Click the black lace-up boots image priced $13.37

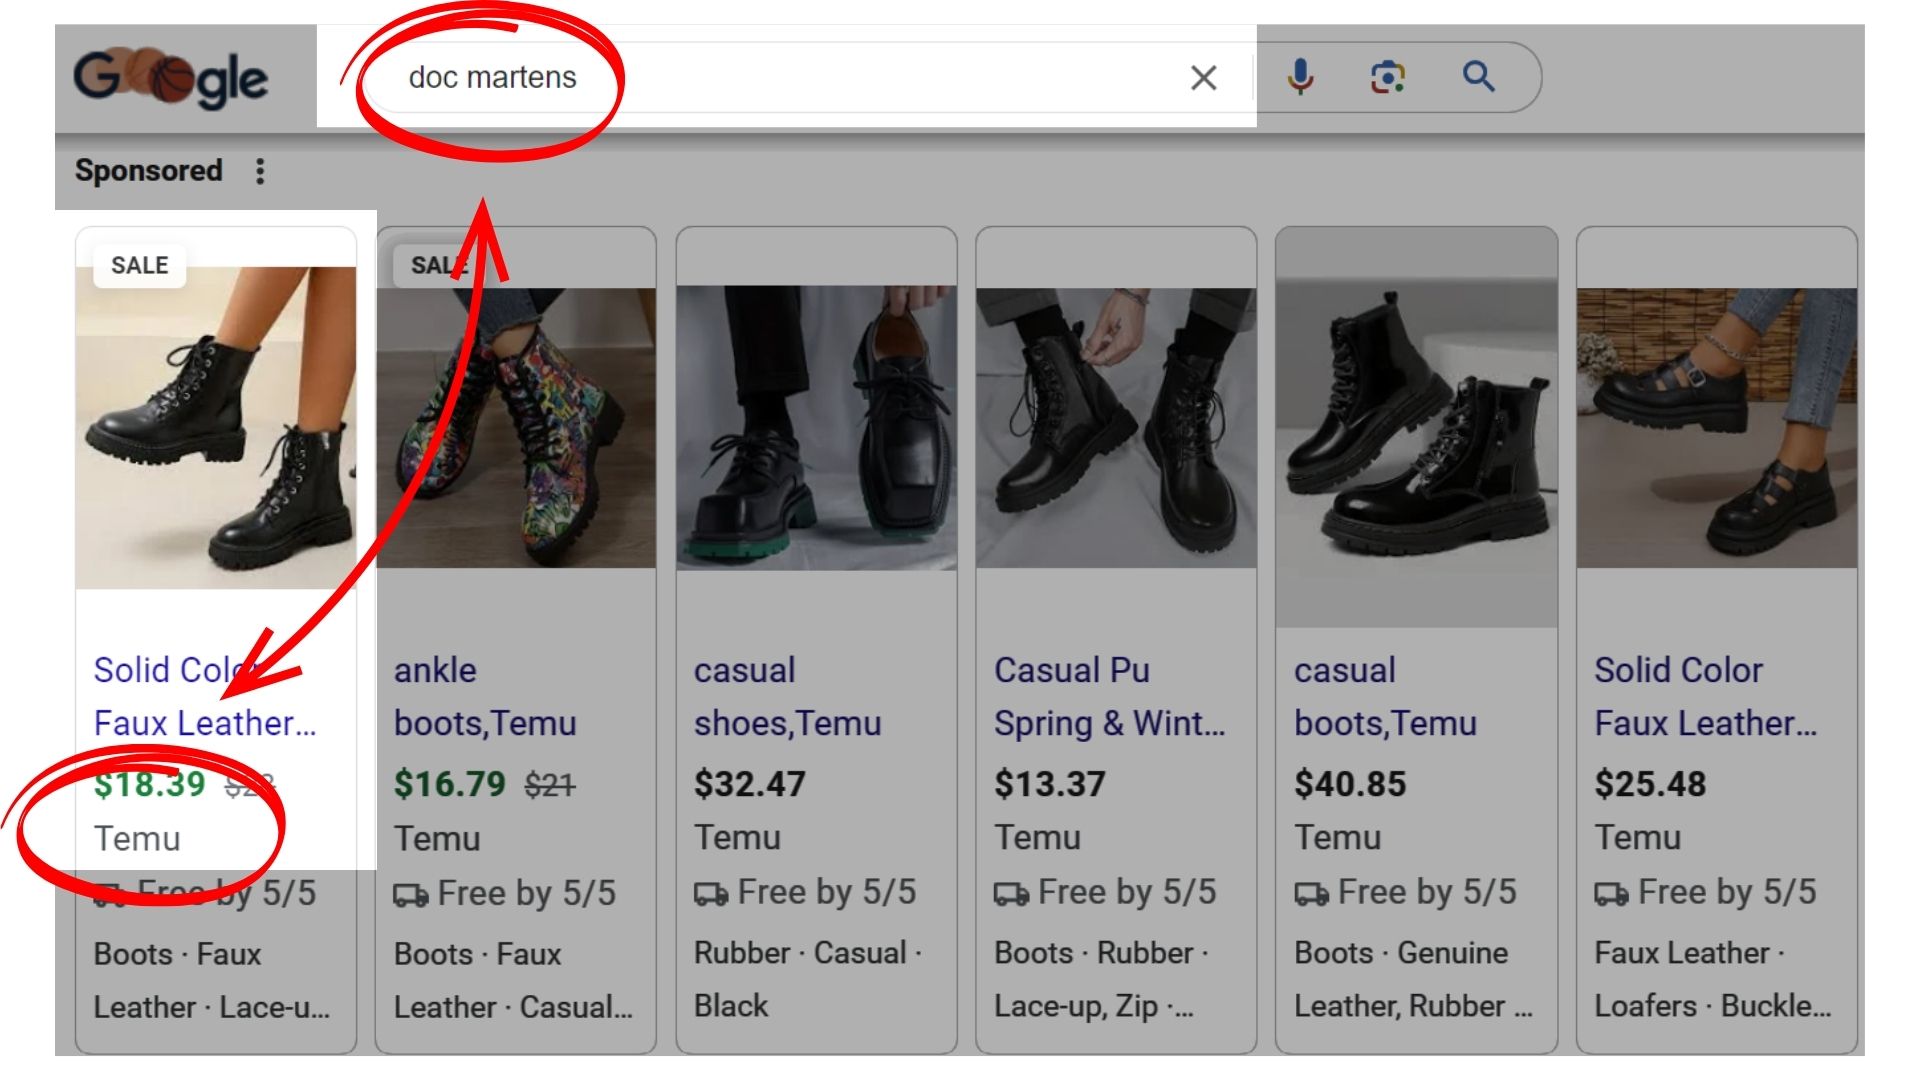(1116, 428)
